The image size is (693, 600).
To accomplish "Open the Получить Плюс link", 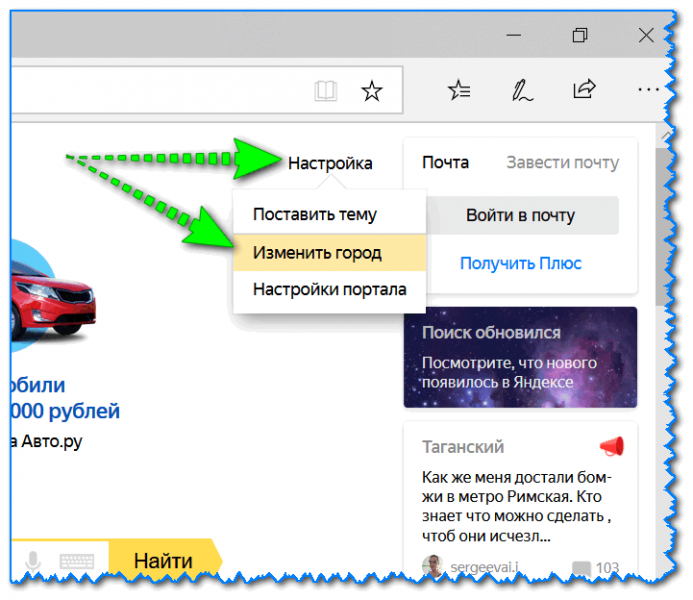I will point(521,263).
